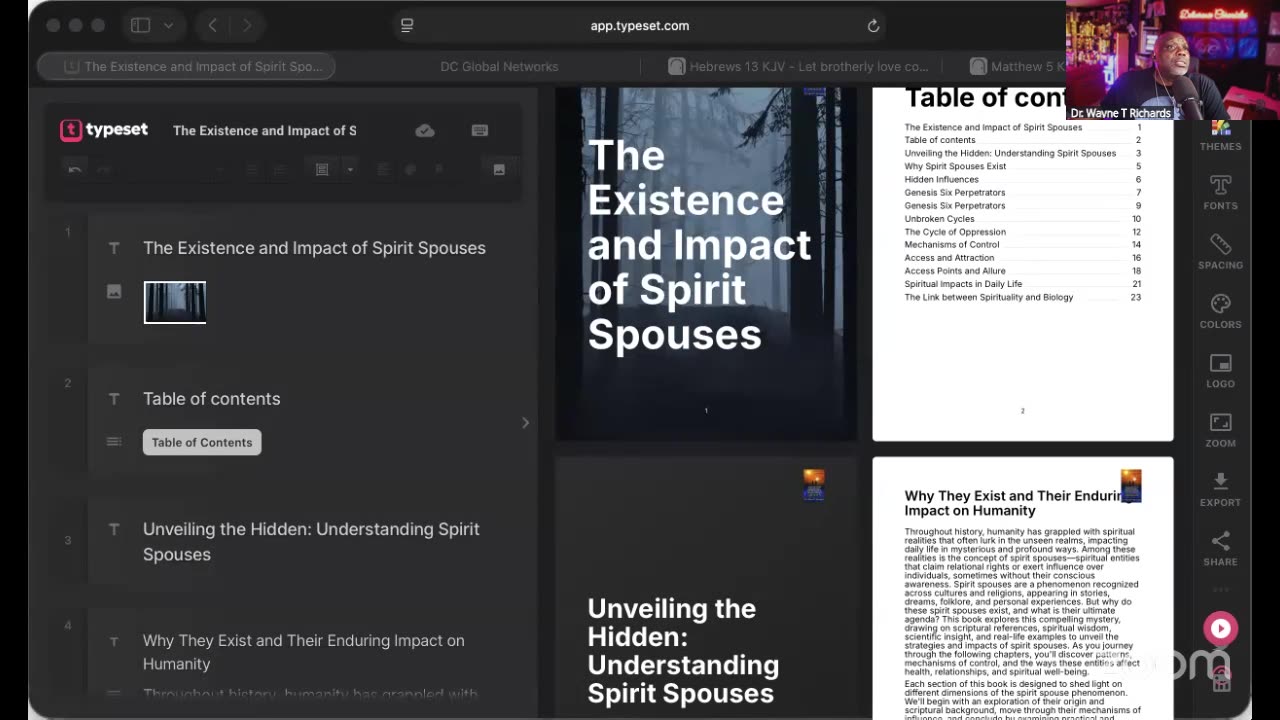Viewport: 1280px width, 720px height.
Task: Click 'The Cycle of Oppression' contents entry
Action: pos(955,232)
